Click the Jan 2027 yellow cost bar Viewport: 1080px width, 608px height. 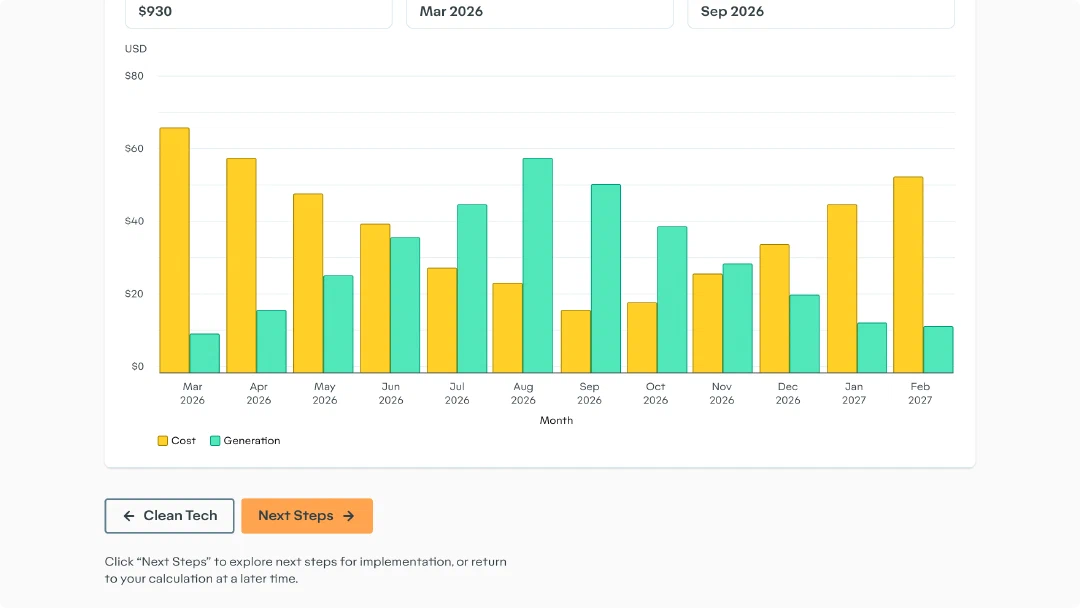pos(842,289)
